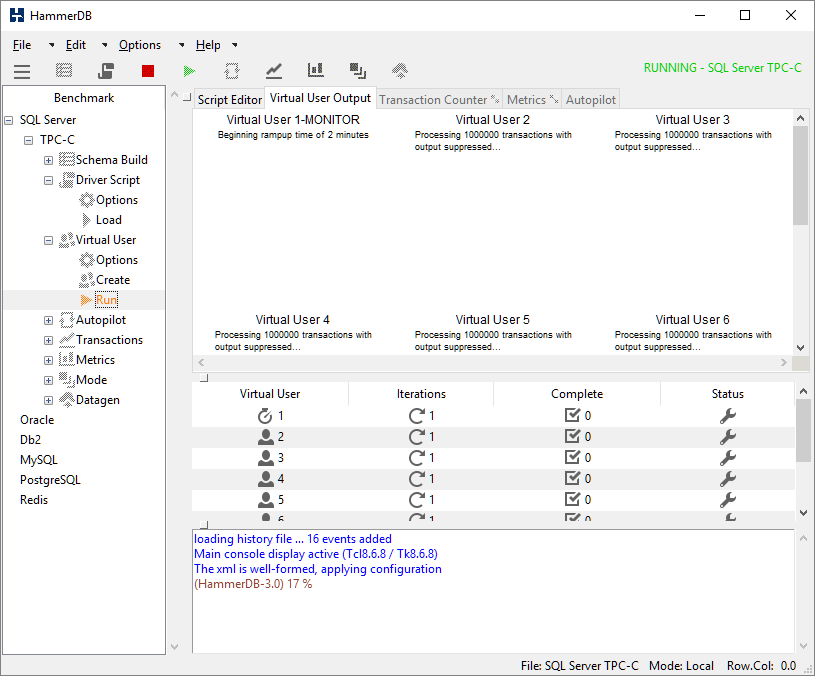Expand the Autopilot tree node
Image resolution: width=815 pixels, height=676 pixels.
click(48, 320)
